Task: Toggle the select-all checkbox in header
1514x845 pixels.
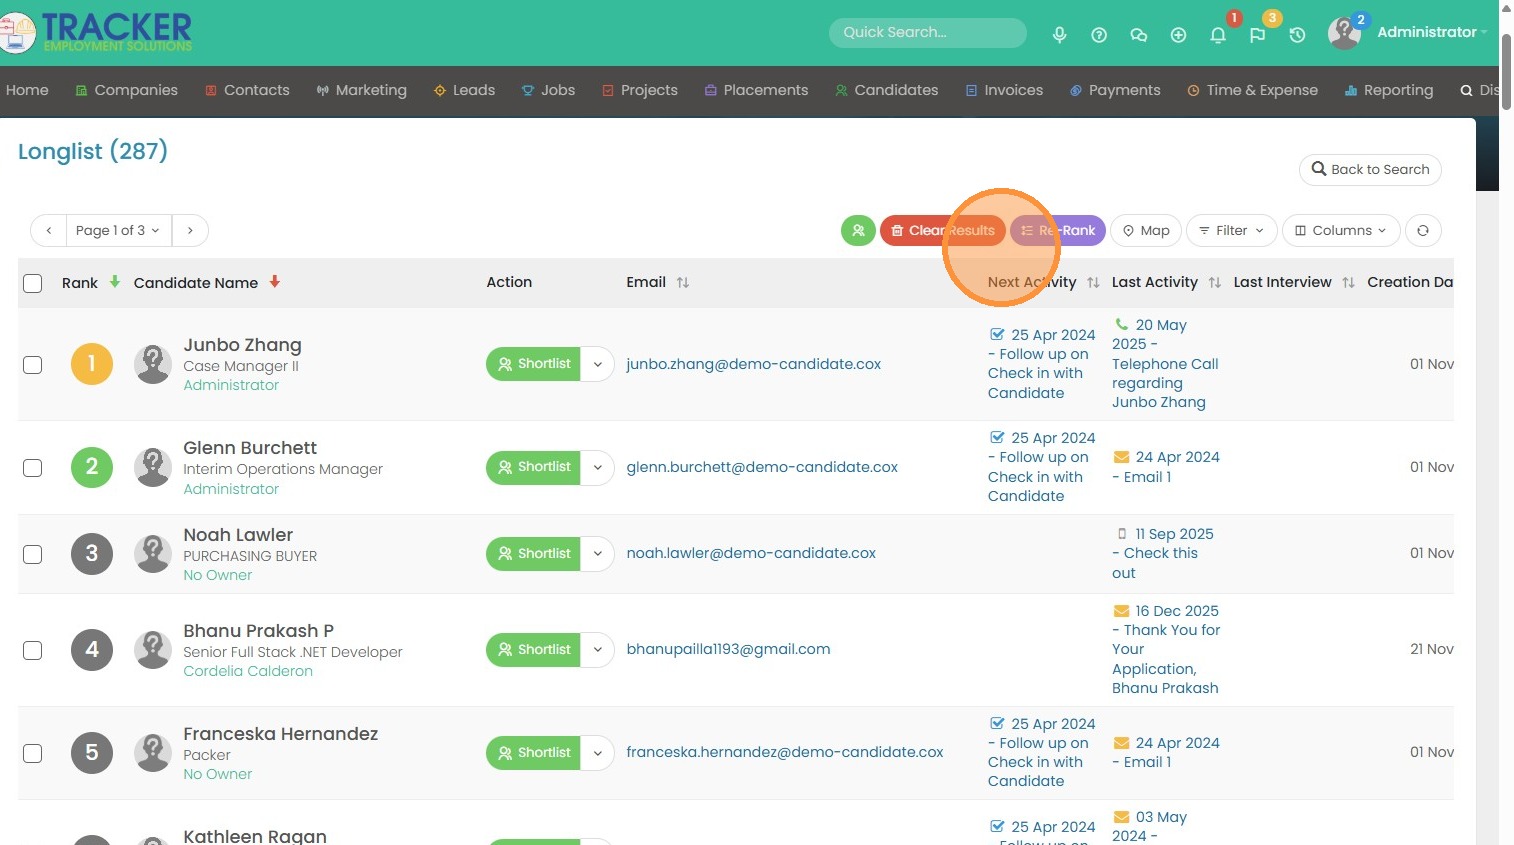Action: point(33,283)
